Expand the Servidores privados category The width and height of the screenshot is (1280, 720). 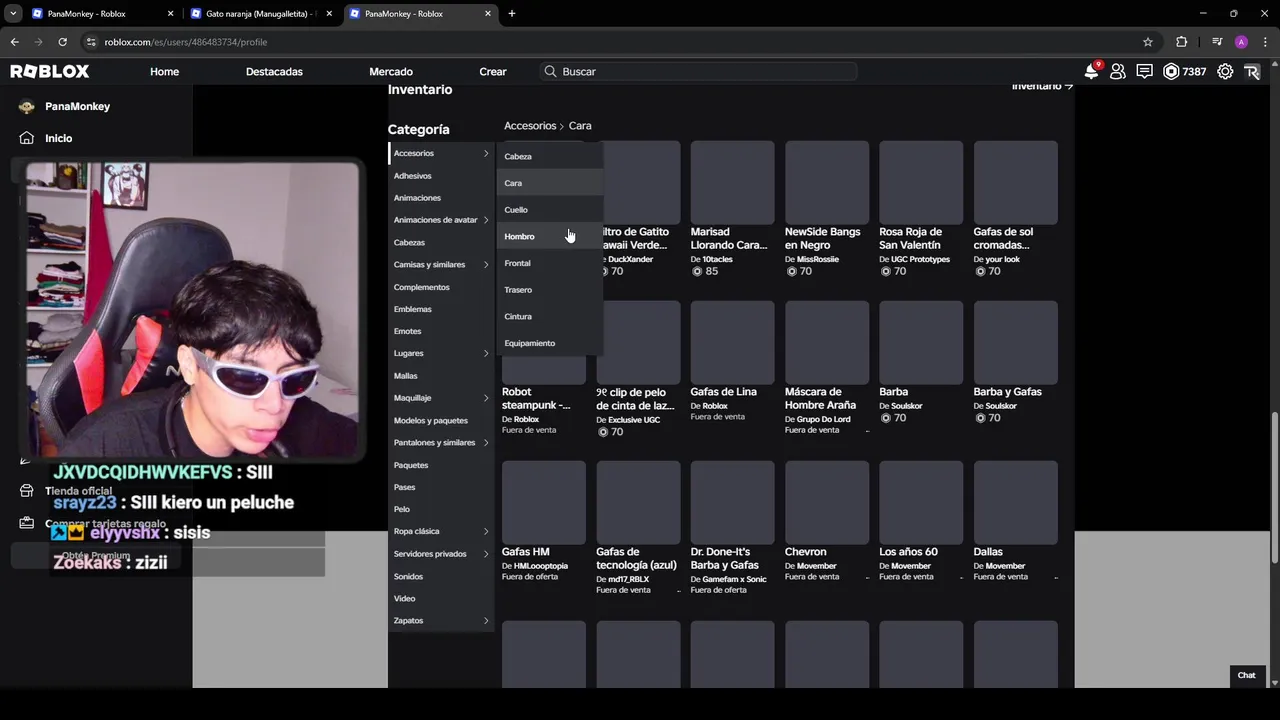click(441, 554)
